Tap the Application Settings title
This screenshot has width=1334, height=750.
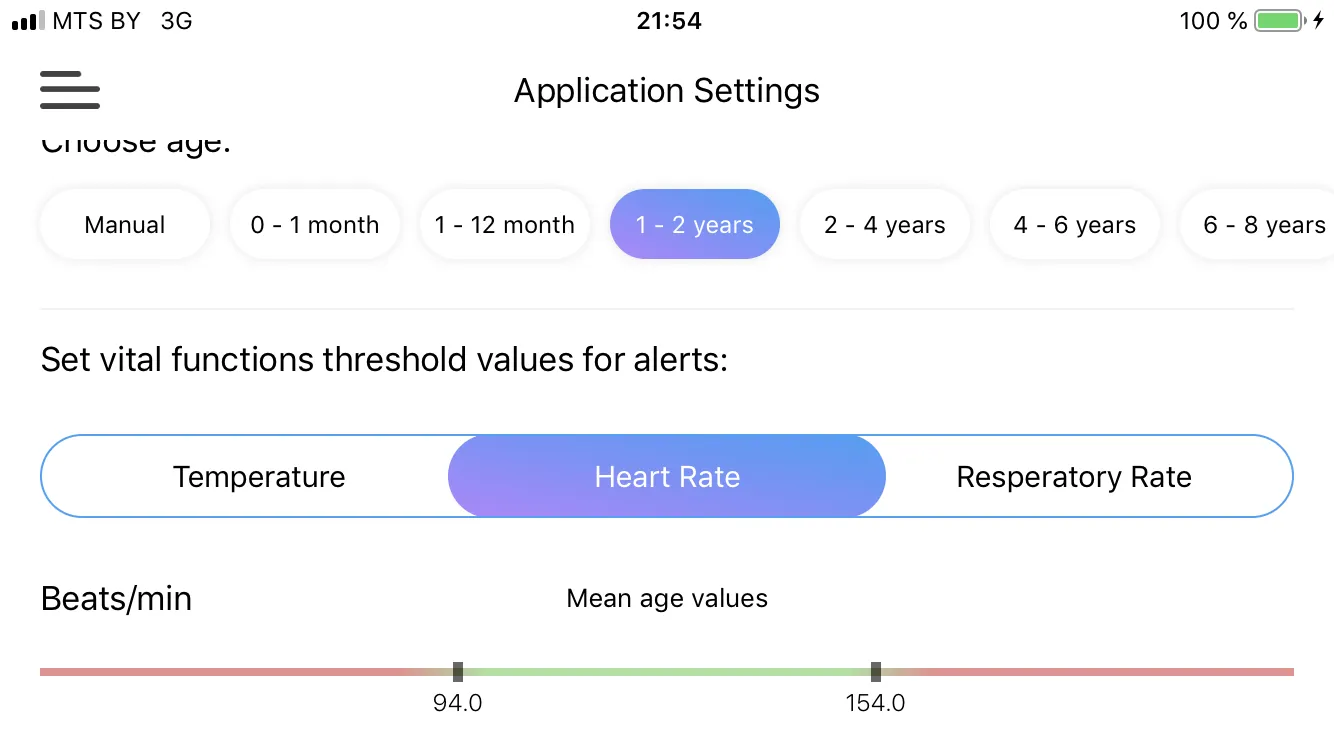(667, 91)
